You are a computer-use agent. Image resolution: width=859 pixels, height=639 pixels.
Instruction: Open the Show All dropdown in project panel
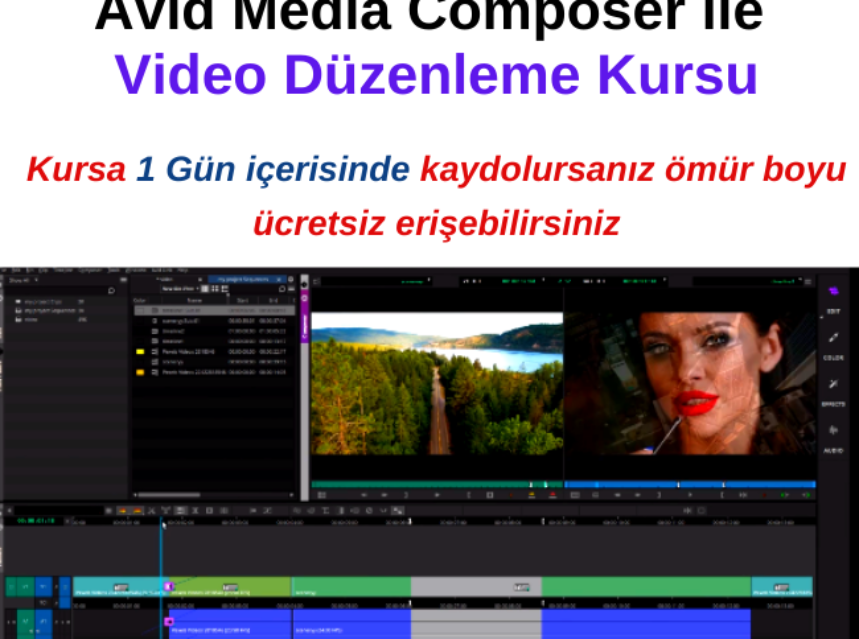click(x=24, y=280)
